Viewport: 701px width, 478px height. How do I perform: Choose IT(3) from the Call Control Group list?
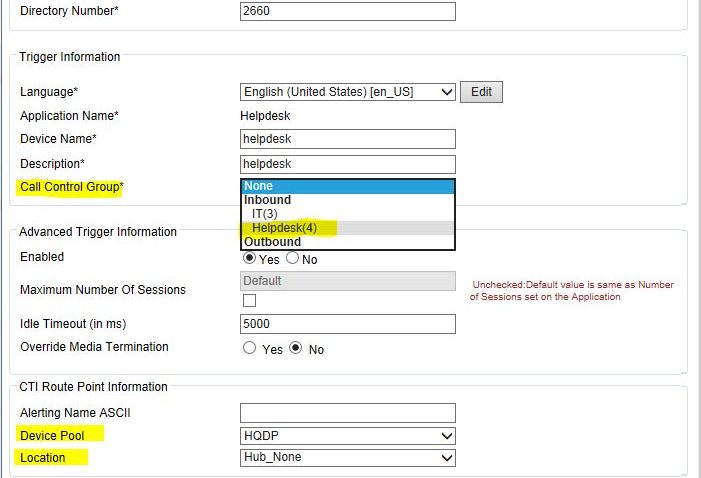[x=264, y=214]
